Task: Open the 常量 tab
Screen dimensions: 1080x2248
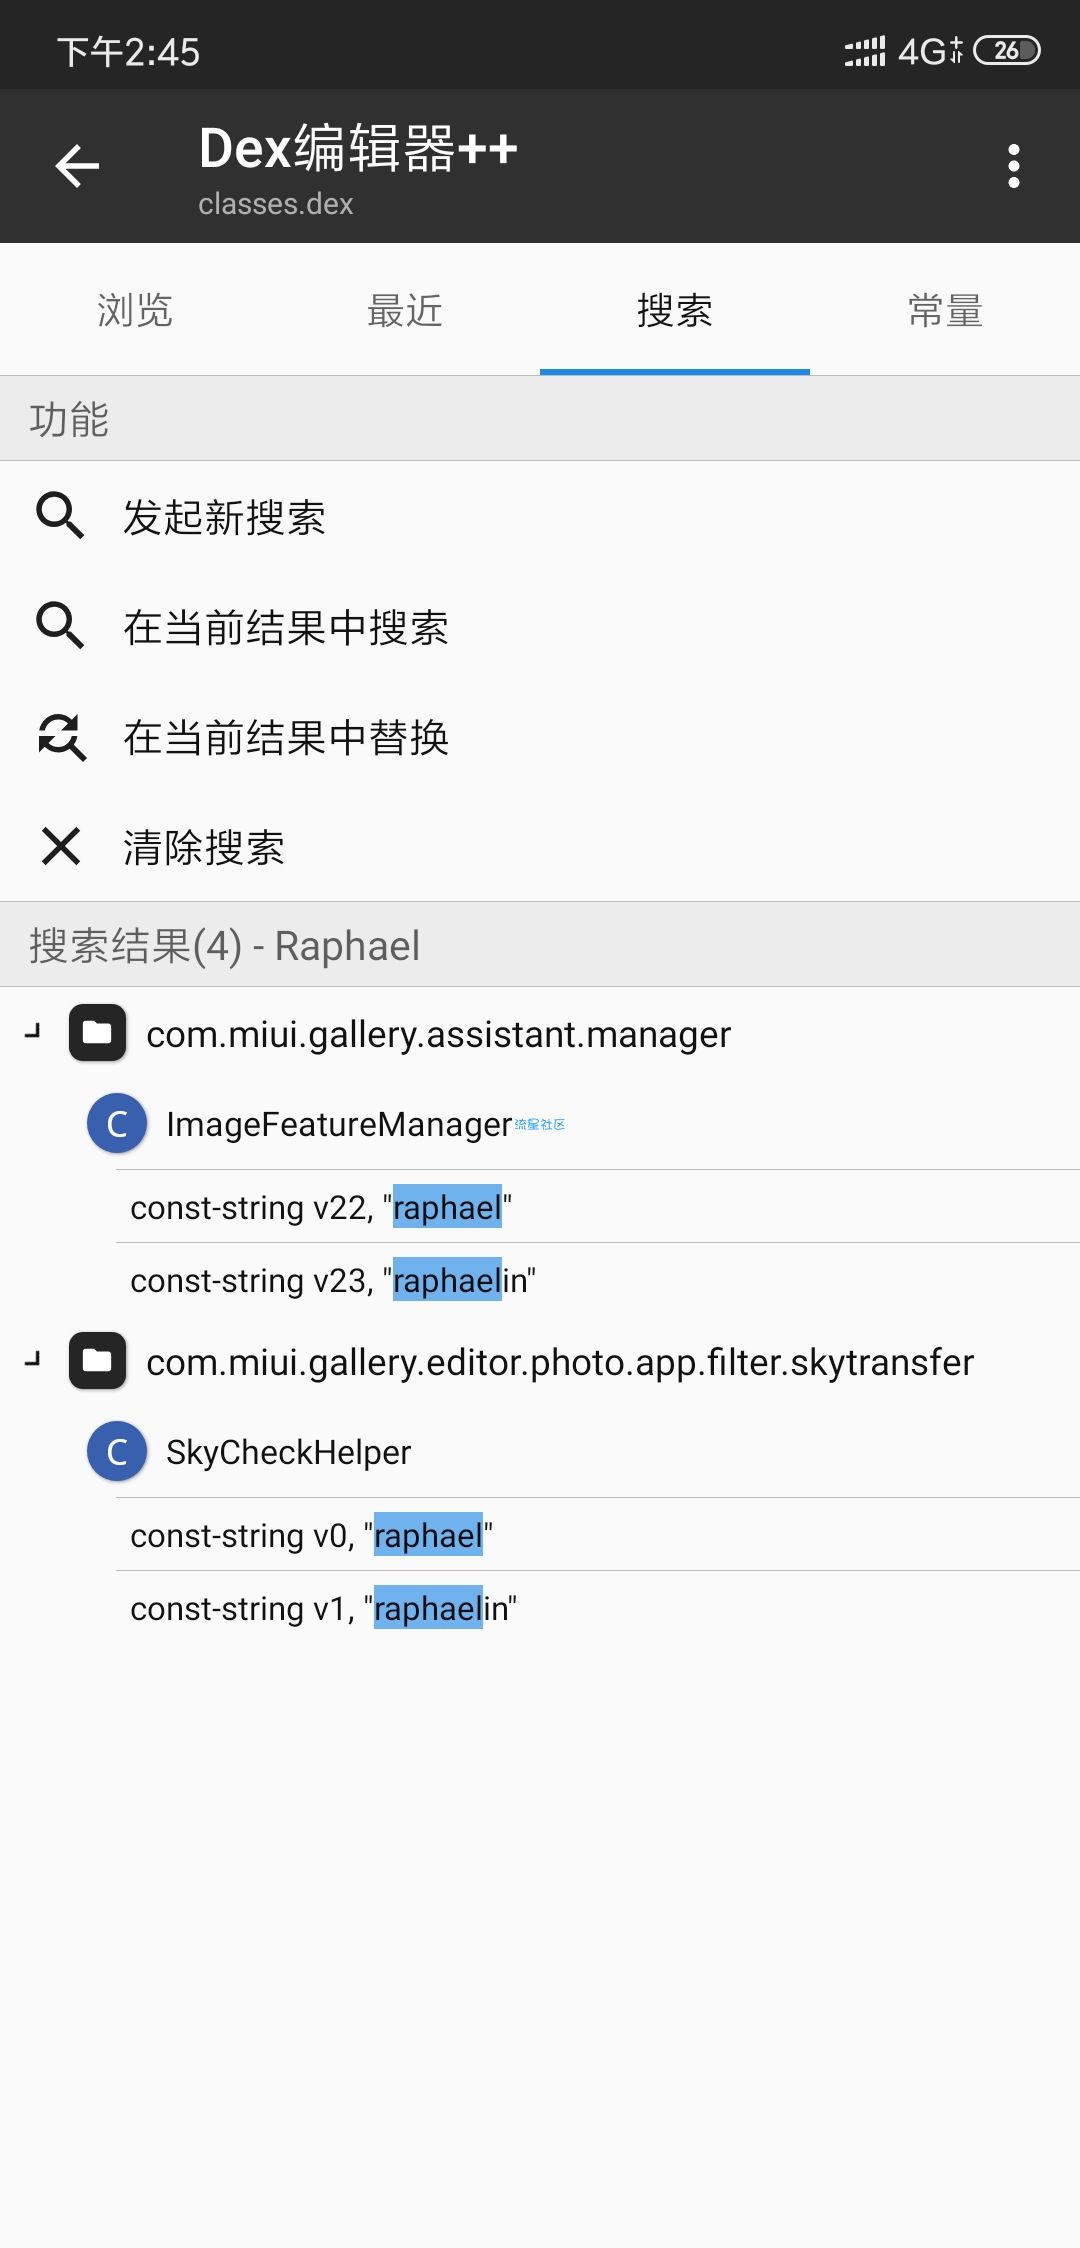Action: (x=945, y=310)
